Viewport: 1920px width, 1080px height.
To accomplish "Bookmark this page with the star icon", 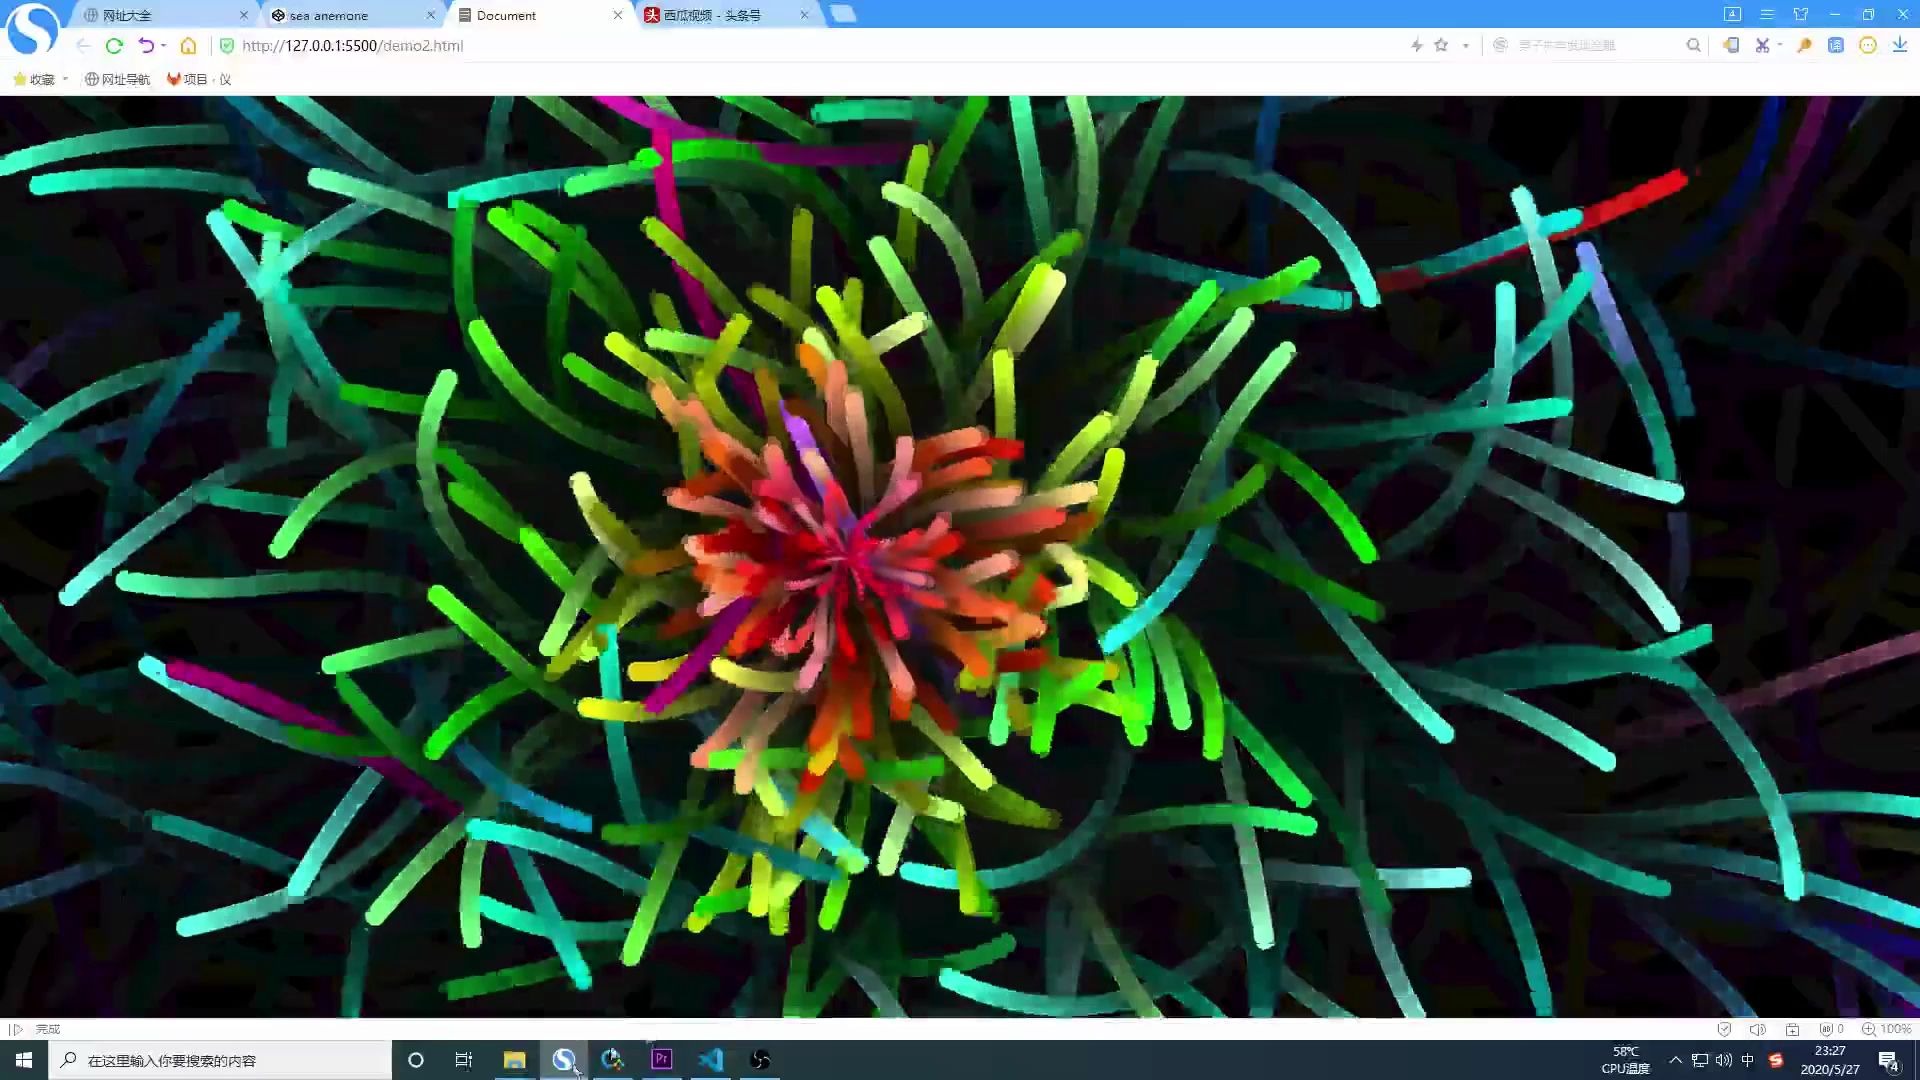I will click(x=1441, y=45).
